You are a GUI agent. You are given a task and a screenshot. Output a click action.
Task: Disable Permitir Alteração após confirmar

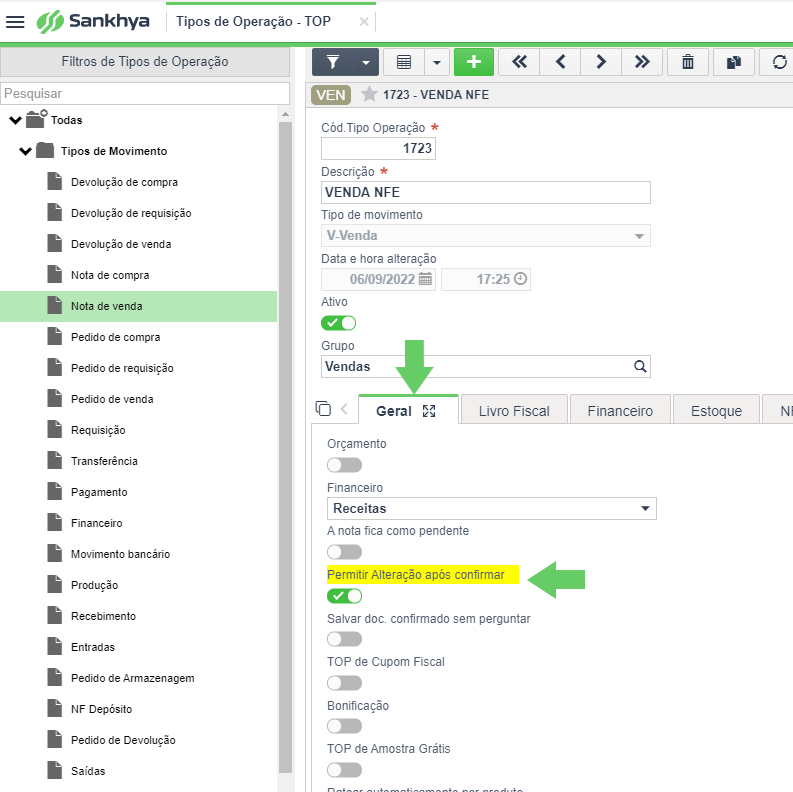[344, 596]
